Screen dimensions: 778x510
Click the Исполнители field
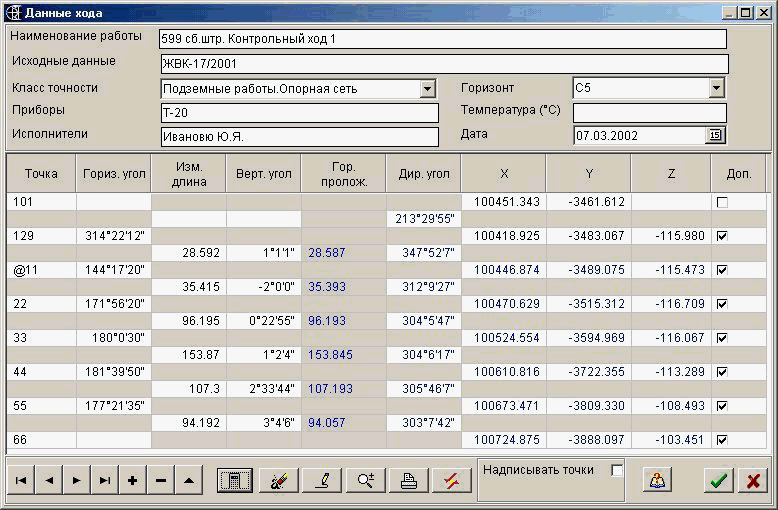(x=300, y=137)
